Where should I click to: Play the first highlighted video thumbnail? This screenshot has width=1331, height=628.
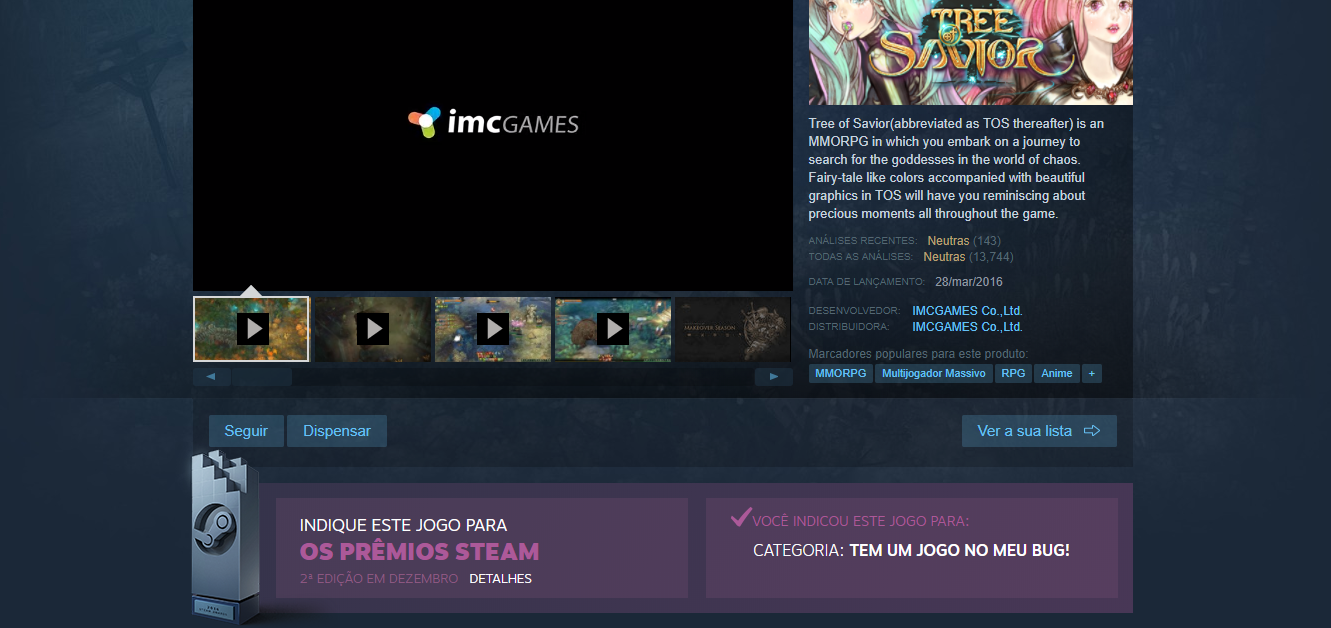pos(252,328)
